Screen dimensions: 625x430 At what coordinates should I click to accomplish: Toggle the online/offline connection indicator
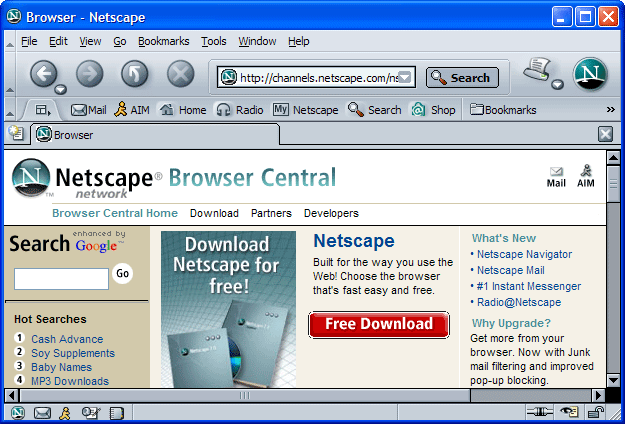[540, 412]
